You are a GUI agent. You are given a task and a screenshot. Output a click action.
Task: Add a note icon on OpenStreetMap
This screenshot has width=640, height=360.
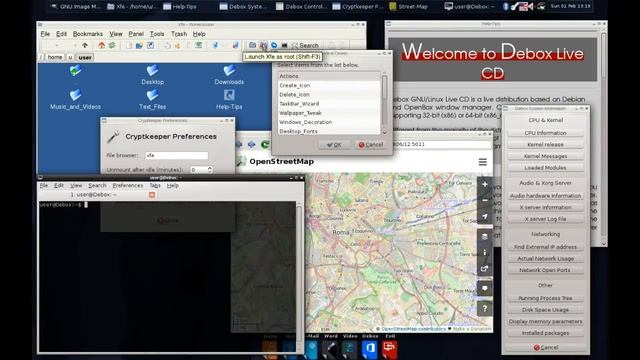[484, 288]
